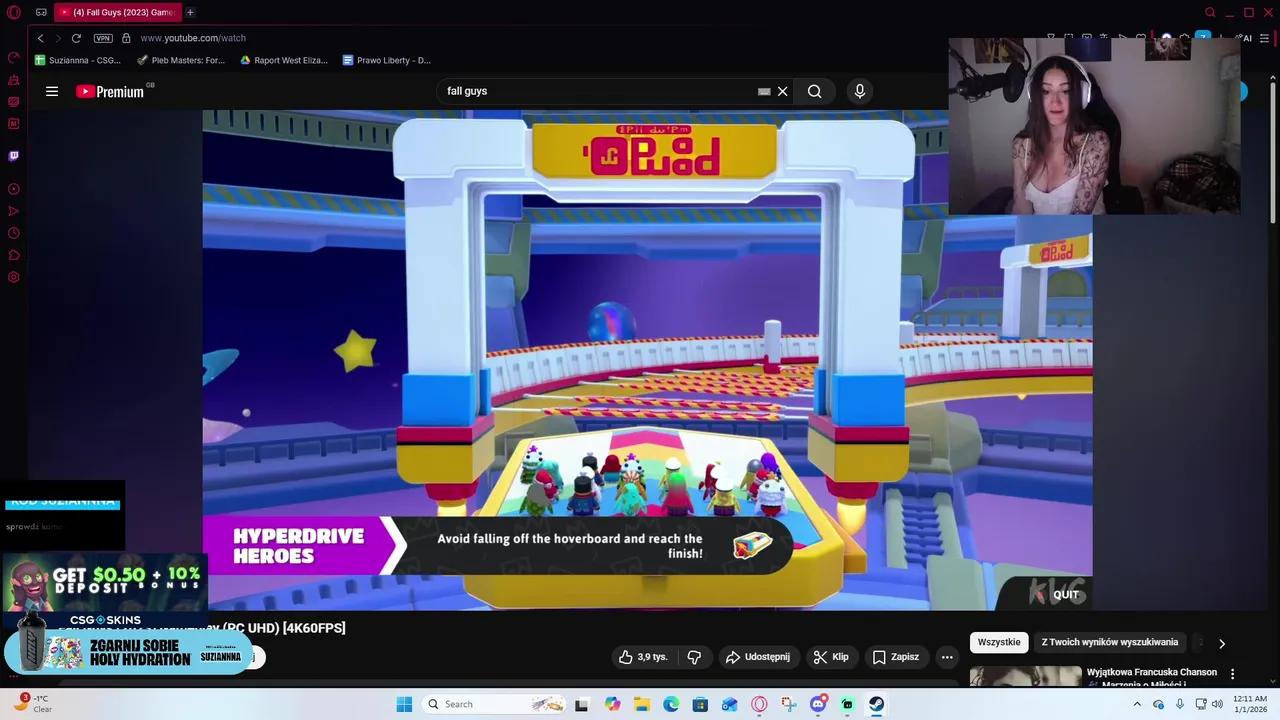Open the Pleb Masters: For... bookmark

(x=181, y=60)
